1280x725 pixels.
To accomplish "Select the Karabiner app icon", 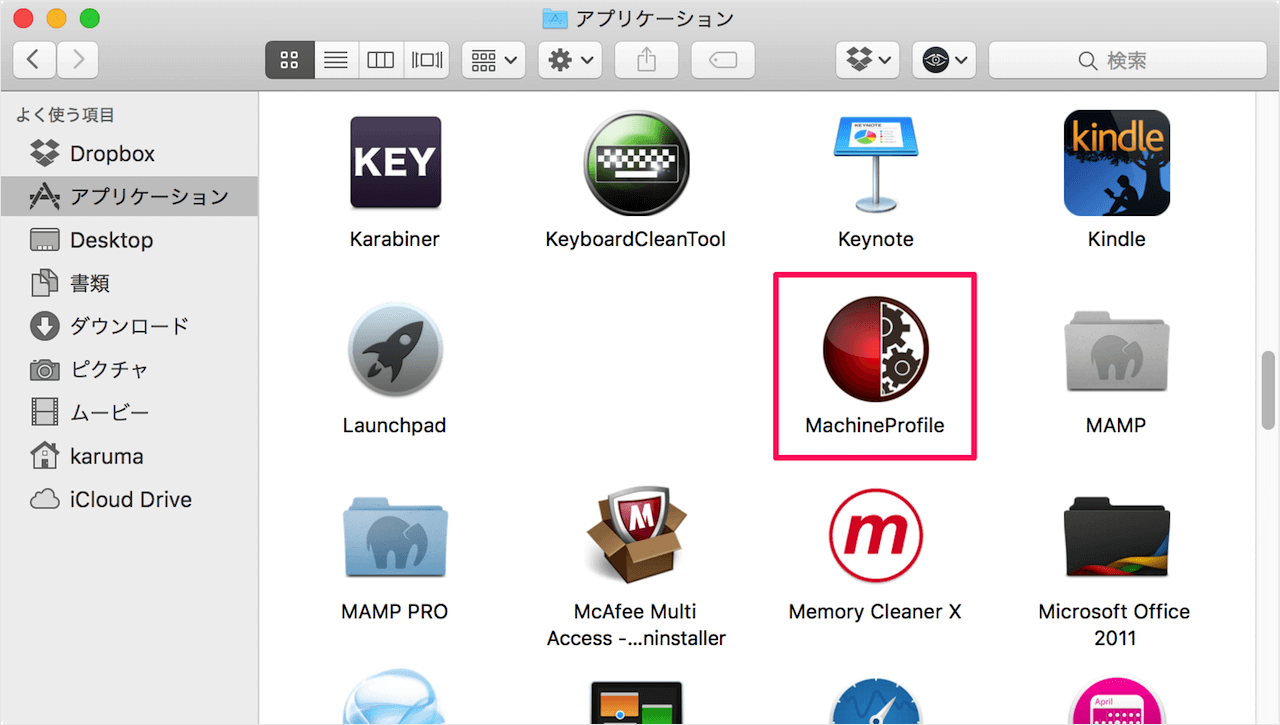I will [x=394, y=162].
